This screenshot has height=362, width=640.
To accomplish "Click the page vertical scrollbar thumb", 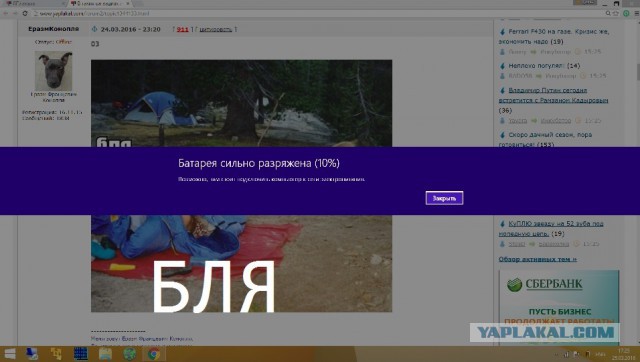I will 637,72.
